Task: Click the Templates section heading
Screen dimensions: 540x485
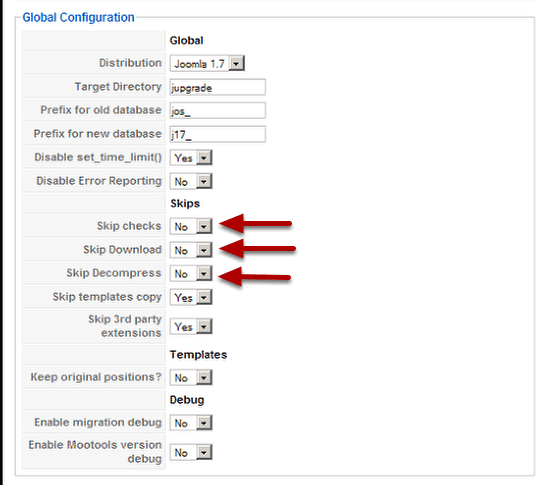Action: [x=198, y=354]
